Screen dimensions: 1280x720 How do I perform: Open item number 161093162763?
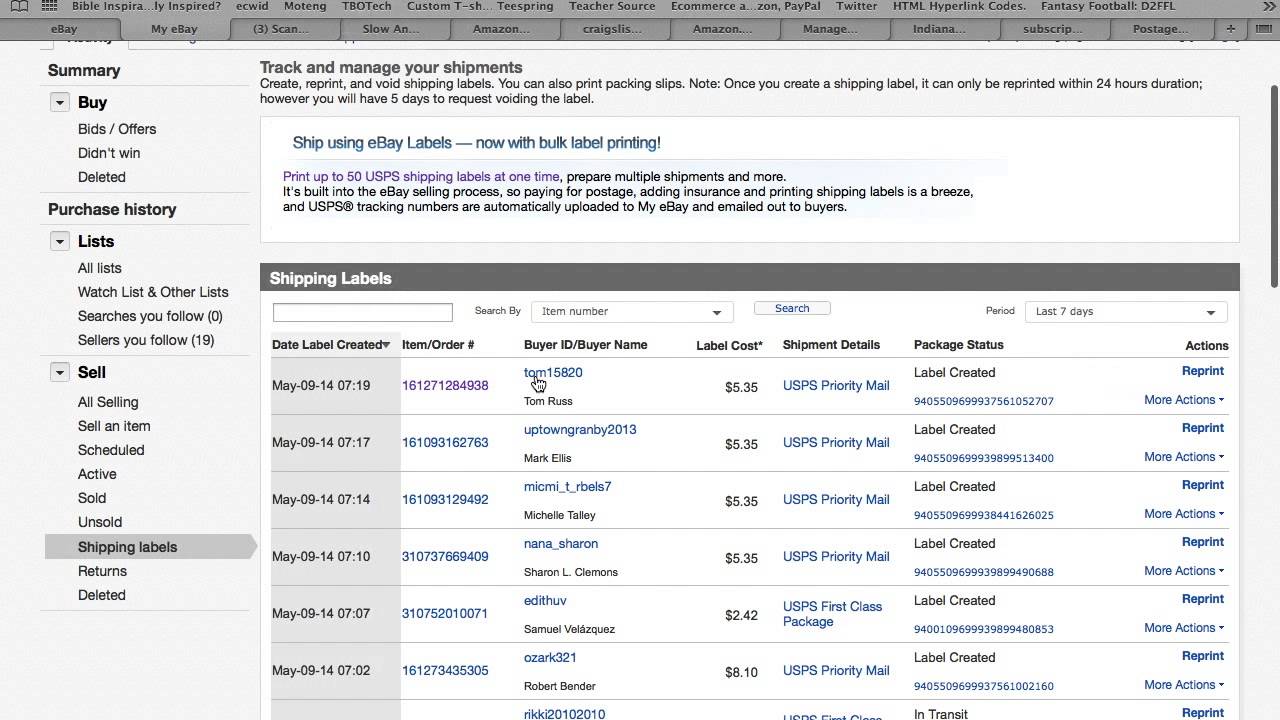pos(445,443)
